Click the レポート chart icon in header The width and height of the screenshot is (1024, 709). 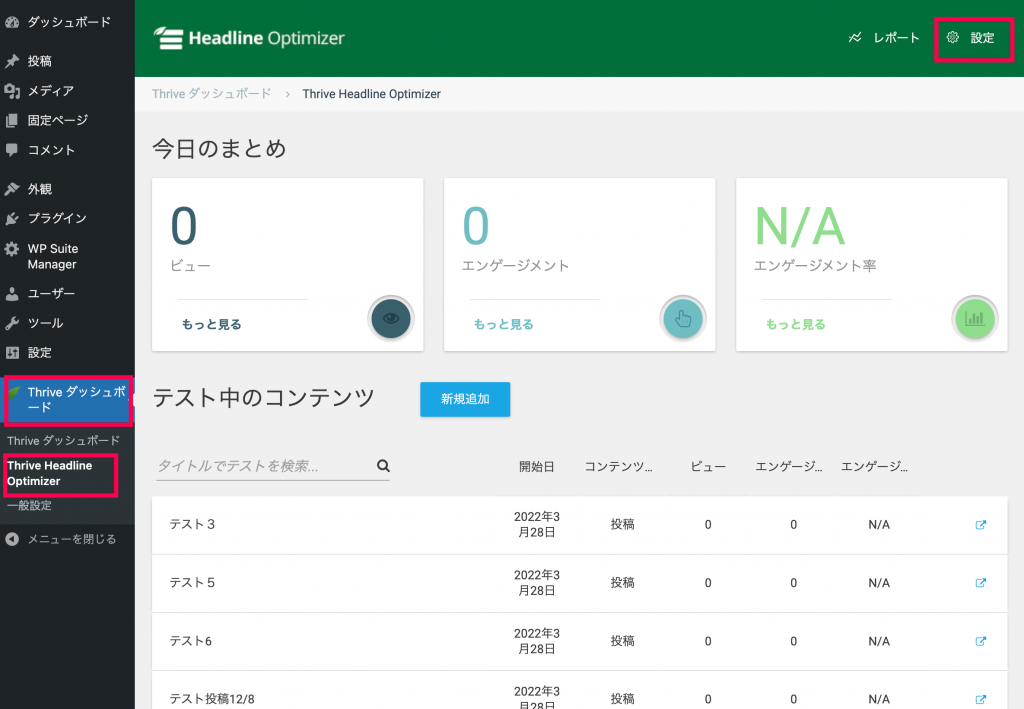point(855,37)
